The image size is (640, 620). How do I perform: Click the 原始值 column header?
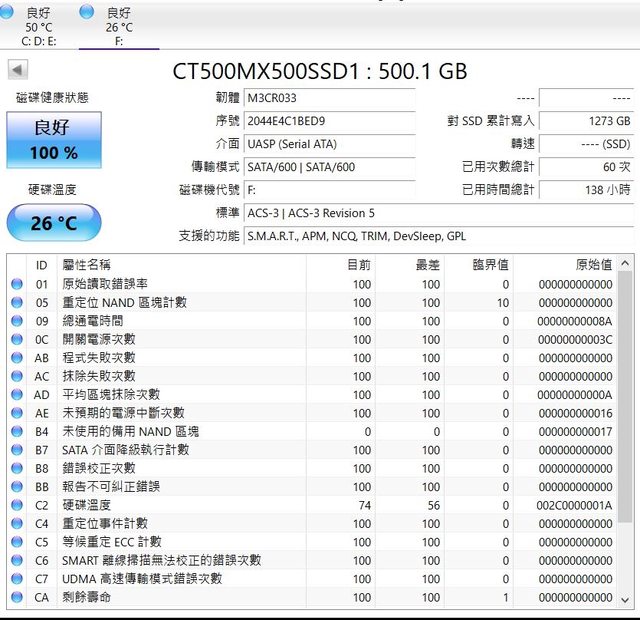click(x=594, y=265)
